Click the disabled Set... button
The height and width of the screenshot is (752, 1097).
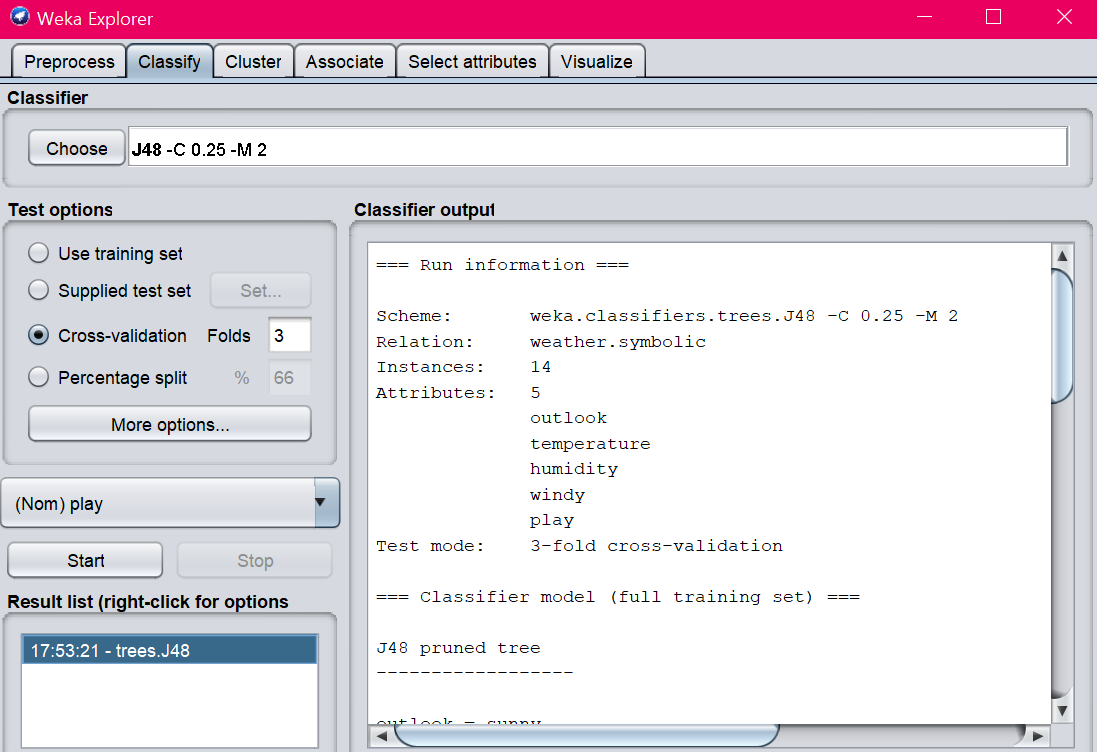261,290
